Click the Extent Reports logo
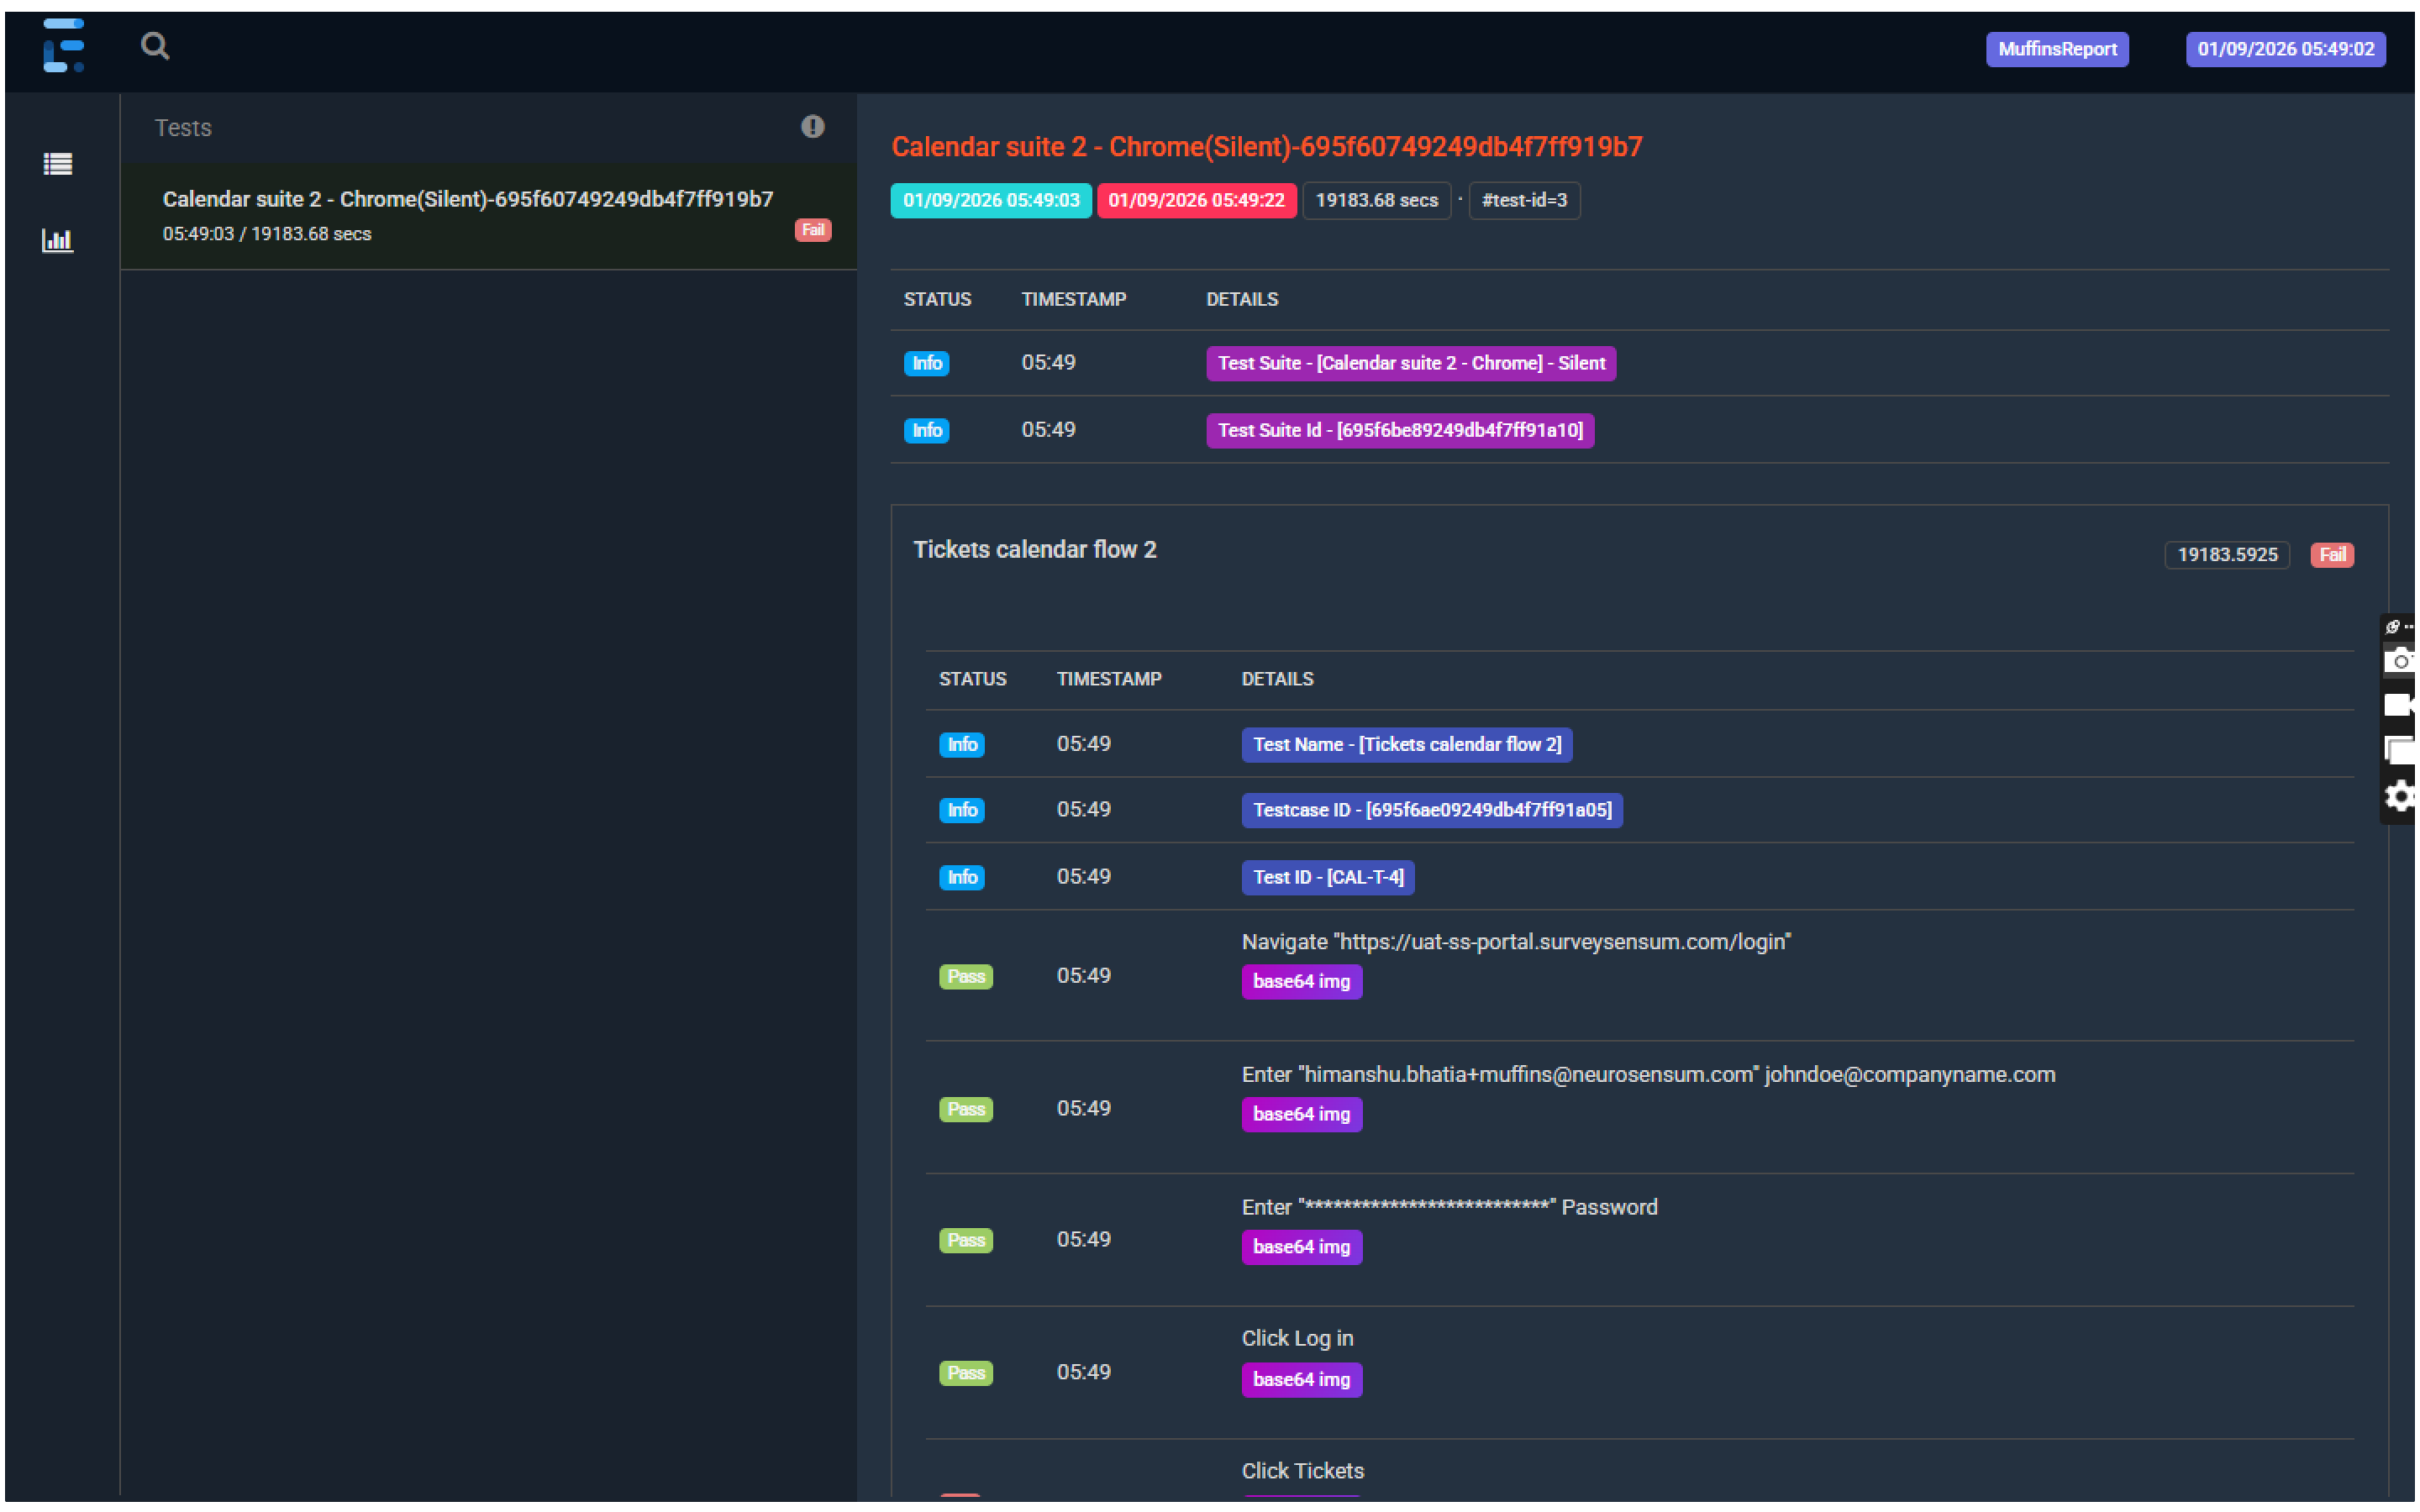Screen dimensions: 2420x1512 click(62, 47)
